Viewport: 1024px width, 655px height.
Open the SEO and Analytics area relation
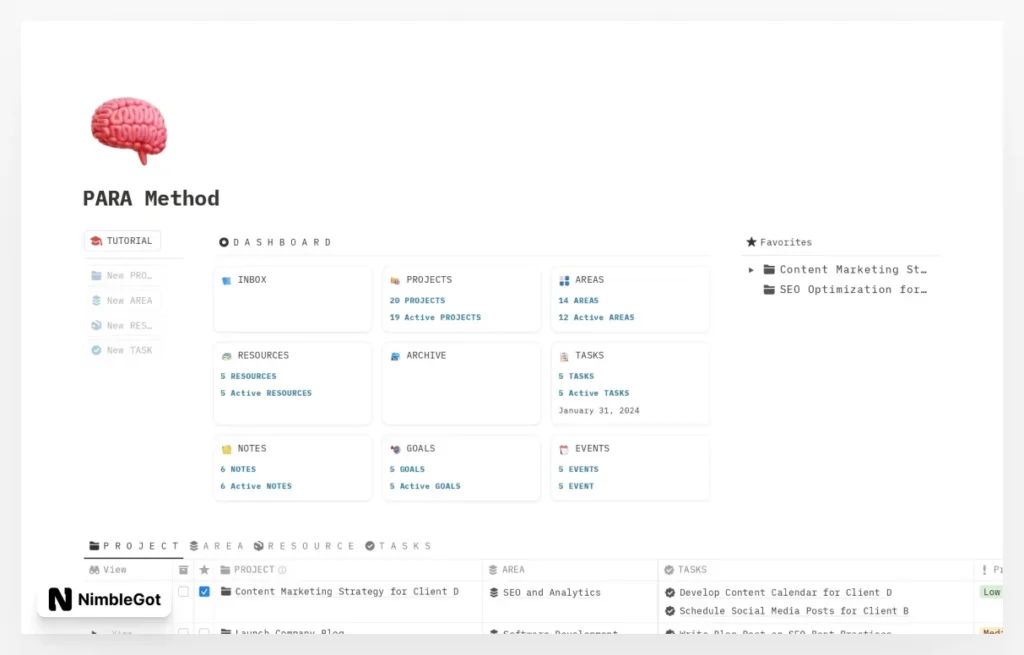[x=551, y=592]
